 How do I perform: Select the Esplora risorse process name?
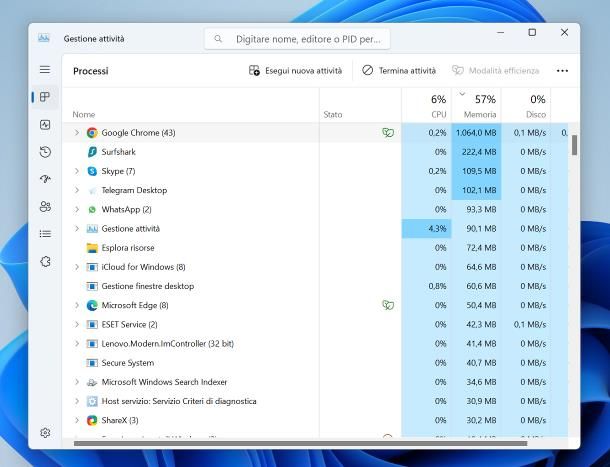point(128,248)
